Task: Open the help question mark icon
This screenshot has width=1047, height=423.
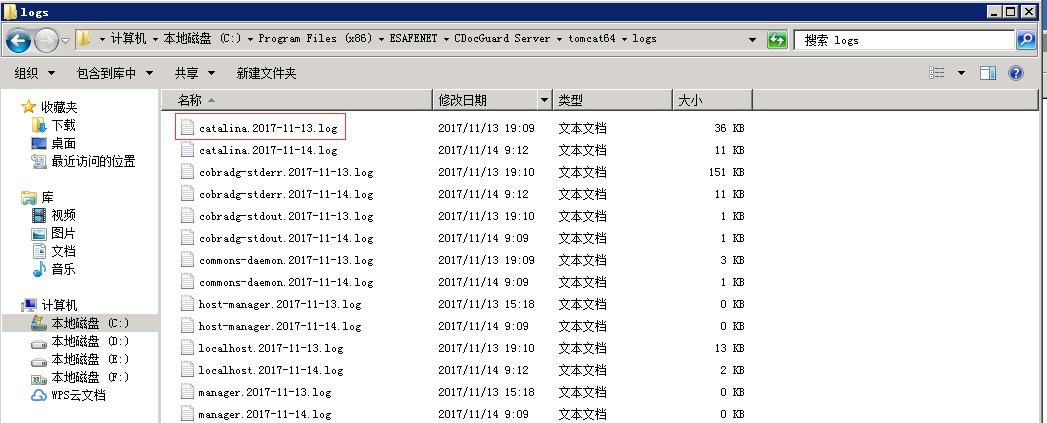Action: coord(1016,73)
